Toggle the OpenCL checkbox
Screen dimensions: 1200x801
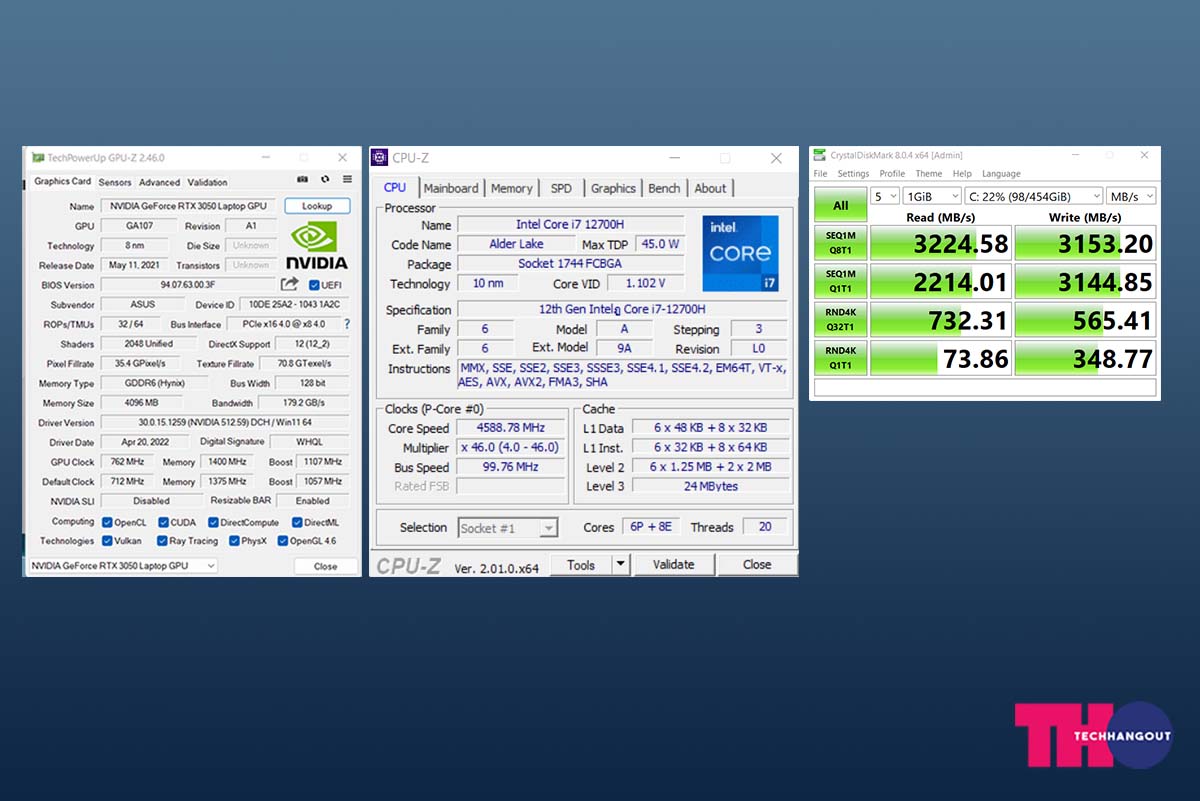pyautogui.click(x=106, y=522)
